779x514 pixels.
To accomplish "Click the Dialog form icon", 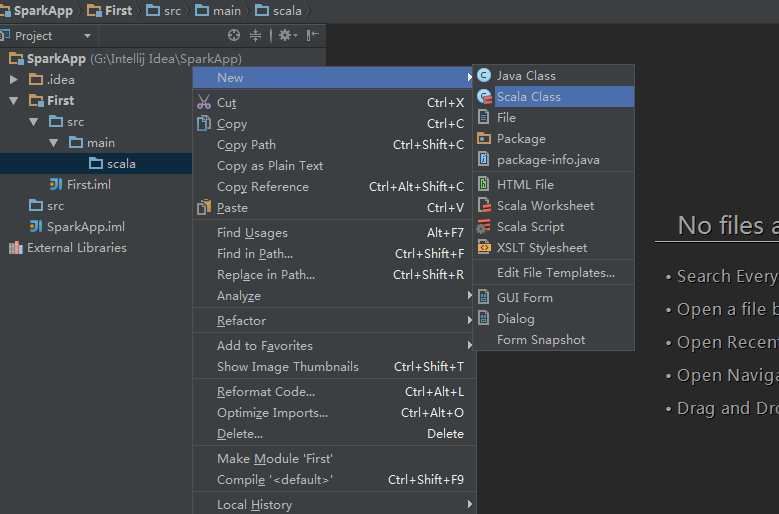I will (x=483, y=318).
